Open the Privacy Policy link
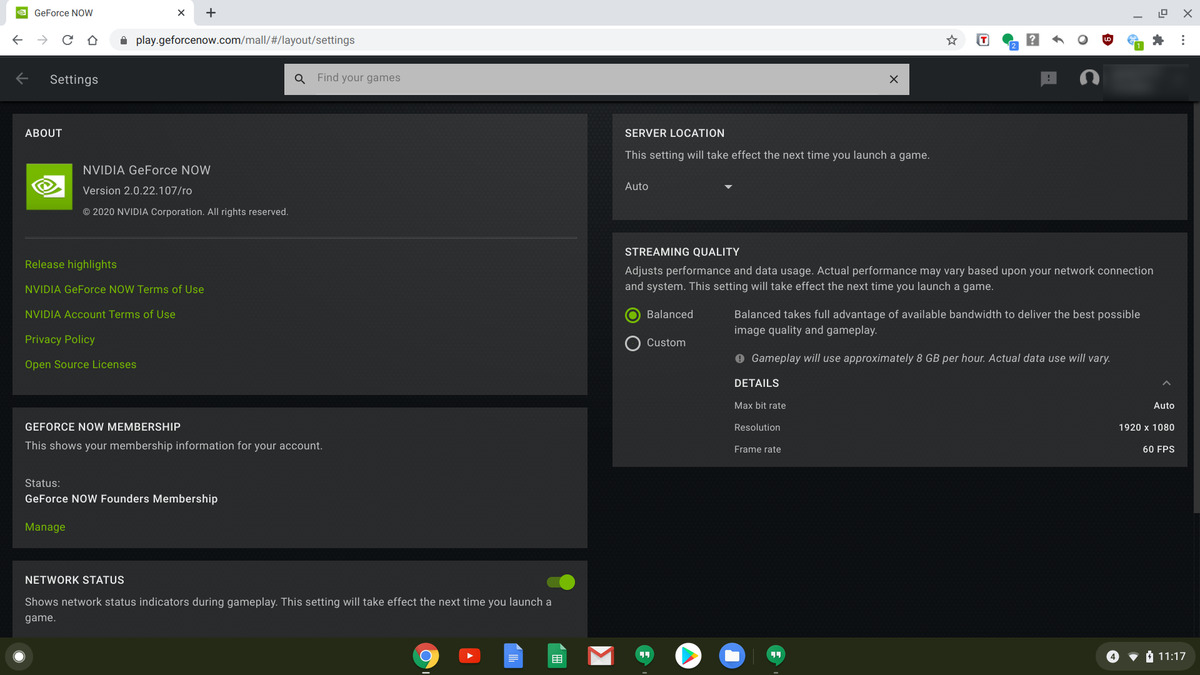 pyautogui.click(x=60, y=339)
